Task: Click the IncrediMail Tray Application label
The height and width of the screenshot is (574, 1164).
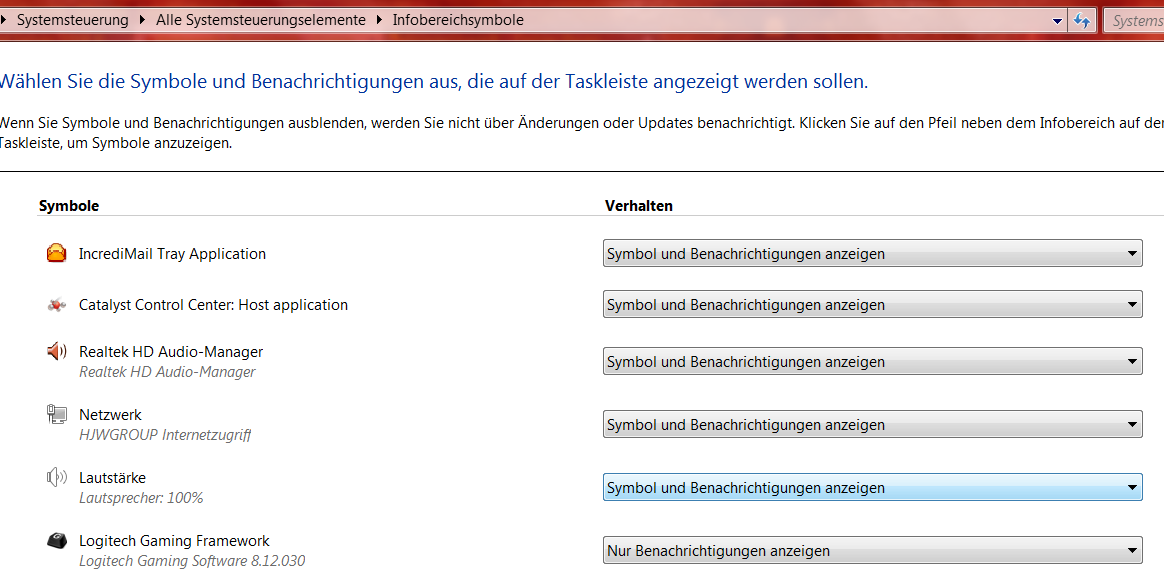Action: [172, 254]
